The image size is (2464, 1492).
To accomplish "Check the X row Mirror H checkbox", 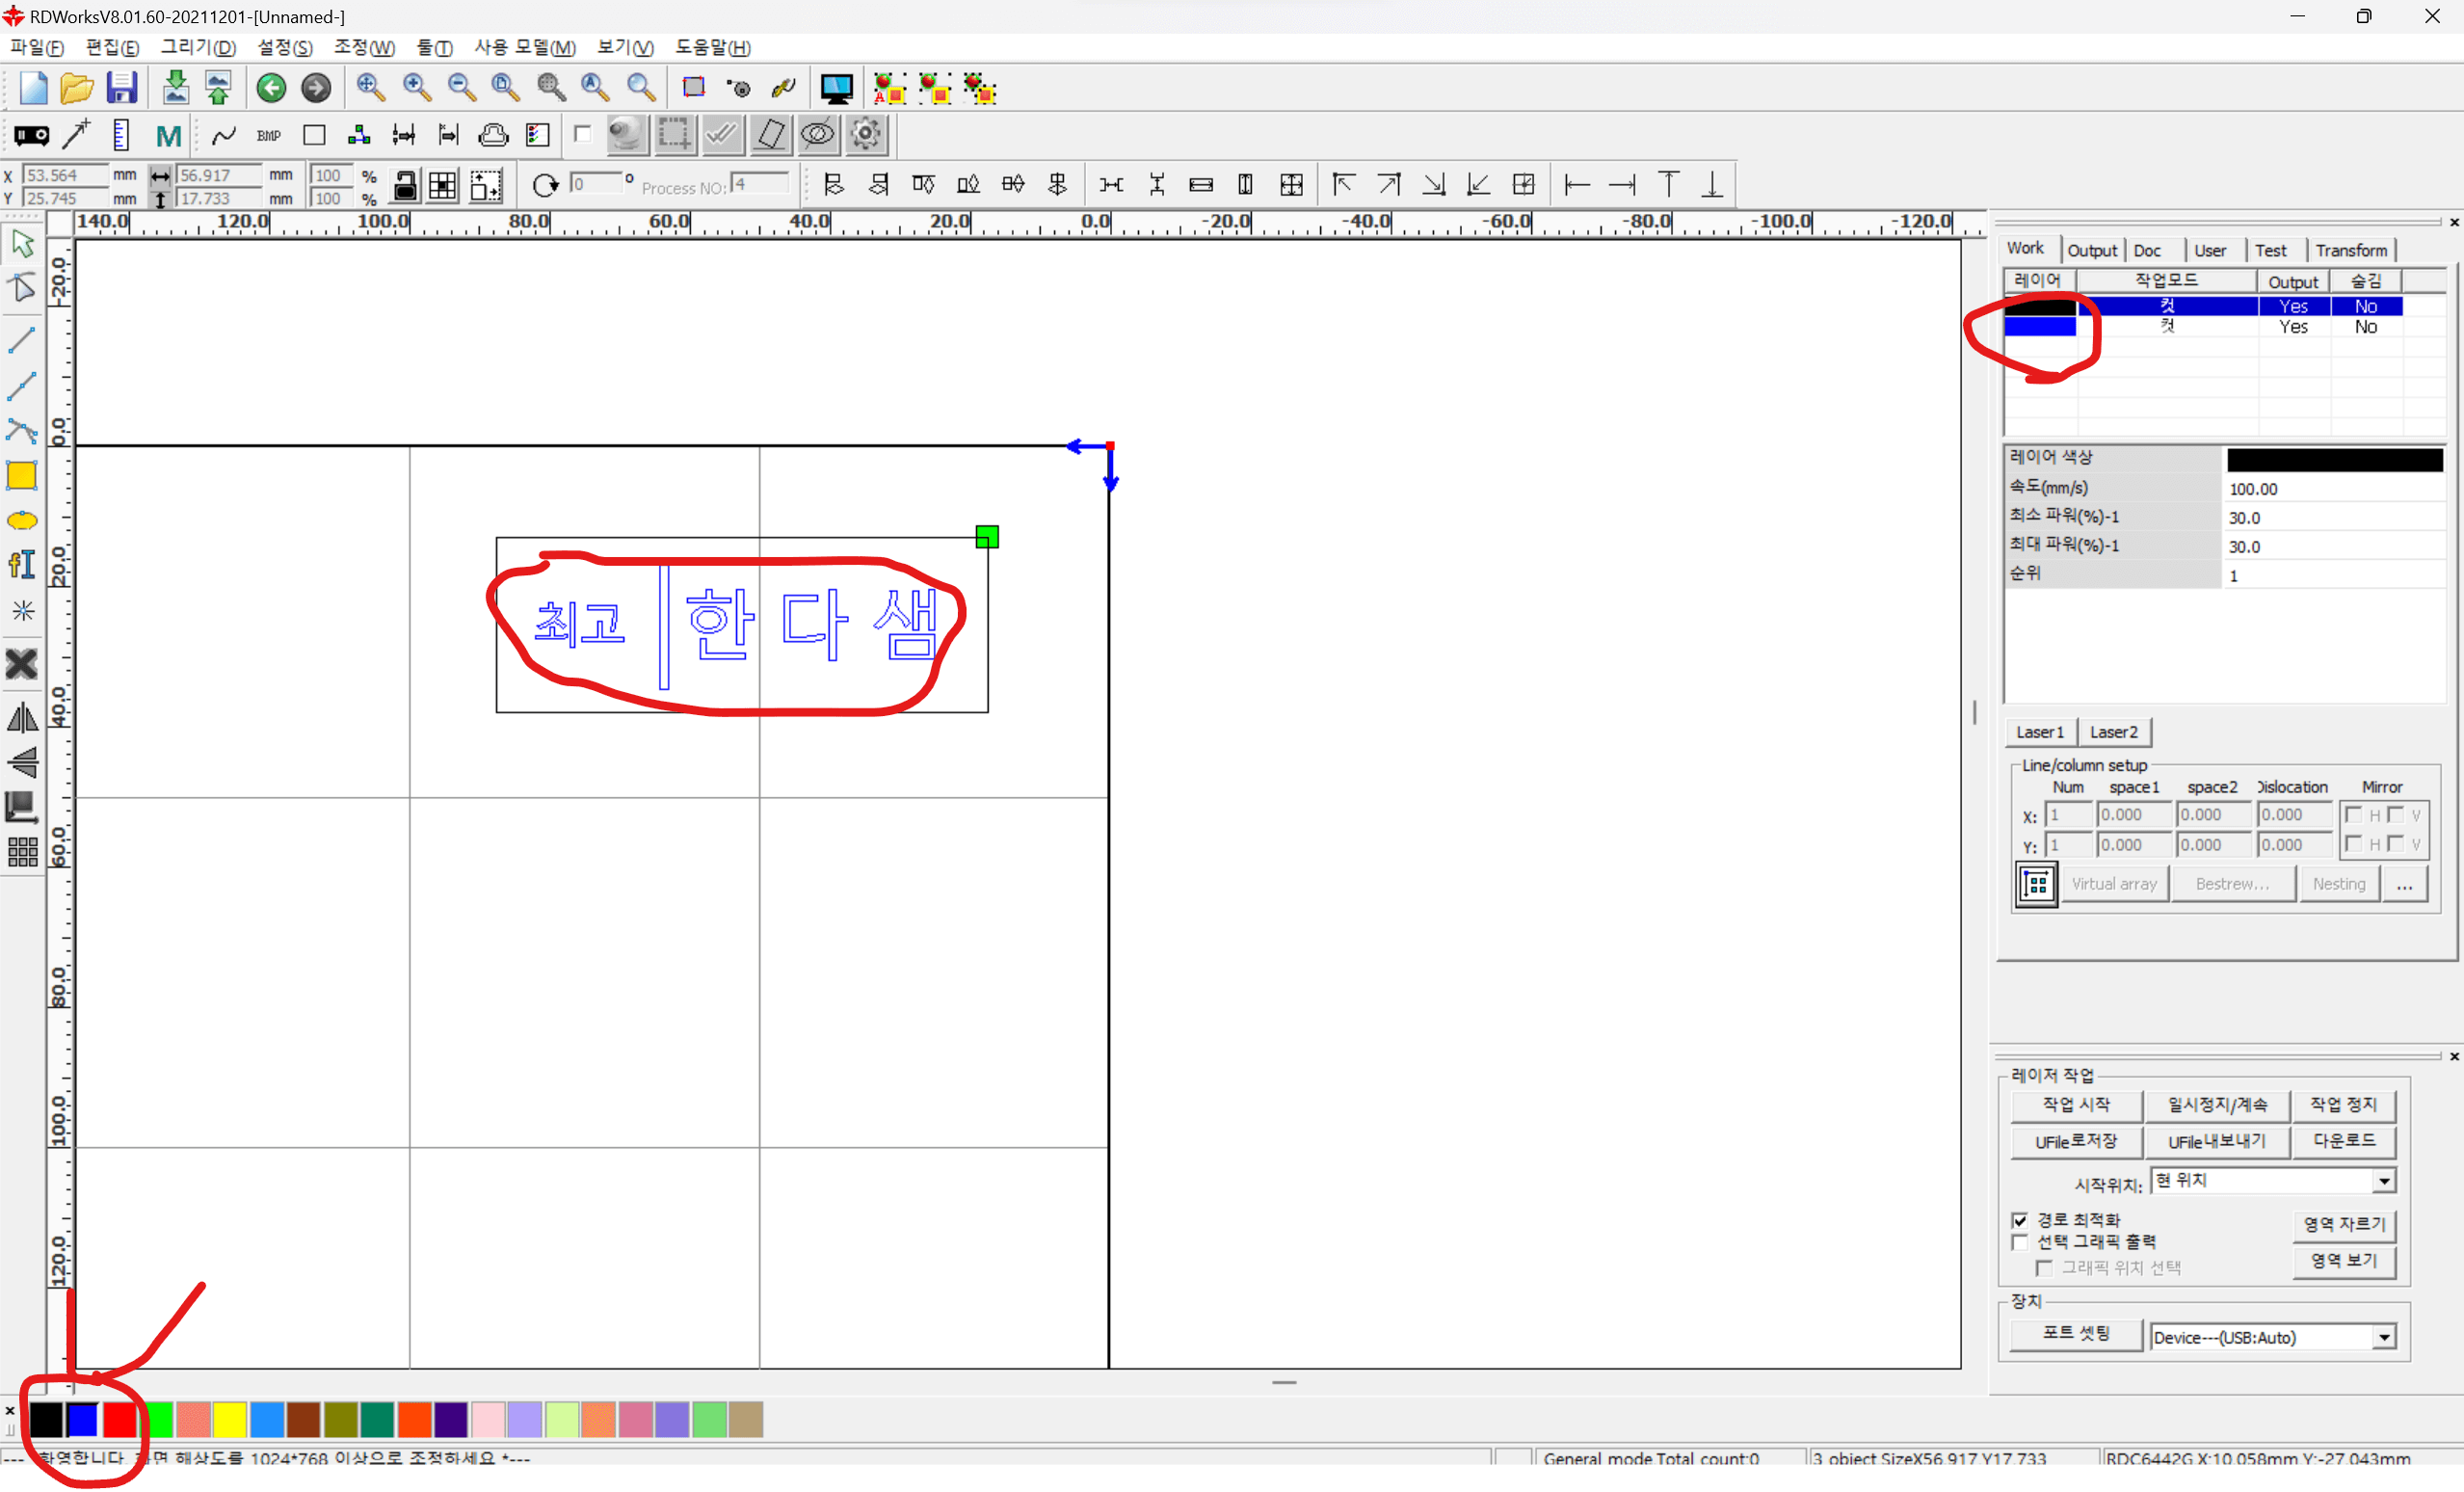I will [x=2353, y=815].
